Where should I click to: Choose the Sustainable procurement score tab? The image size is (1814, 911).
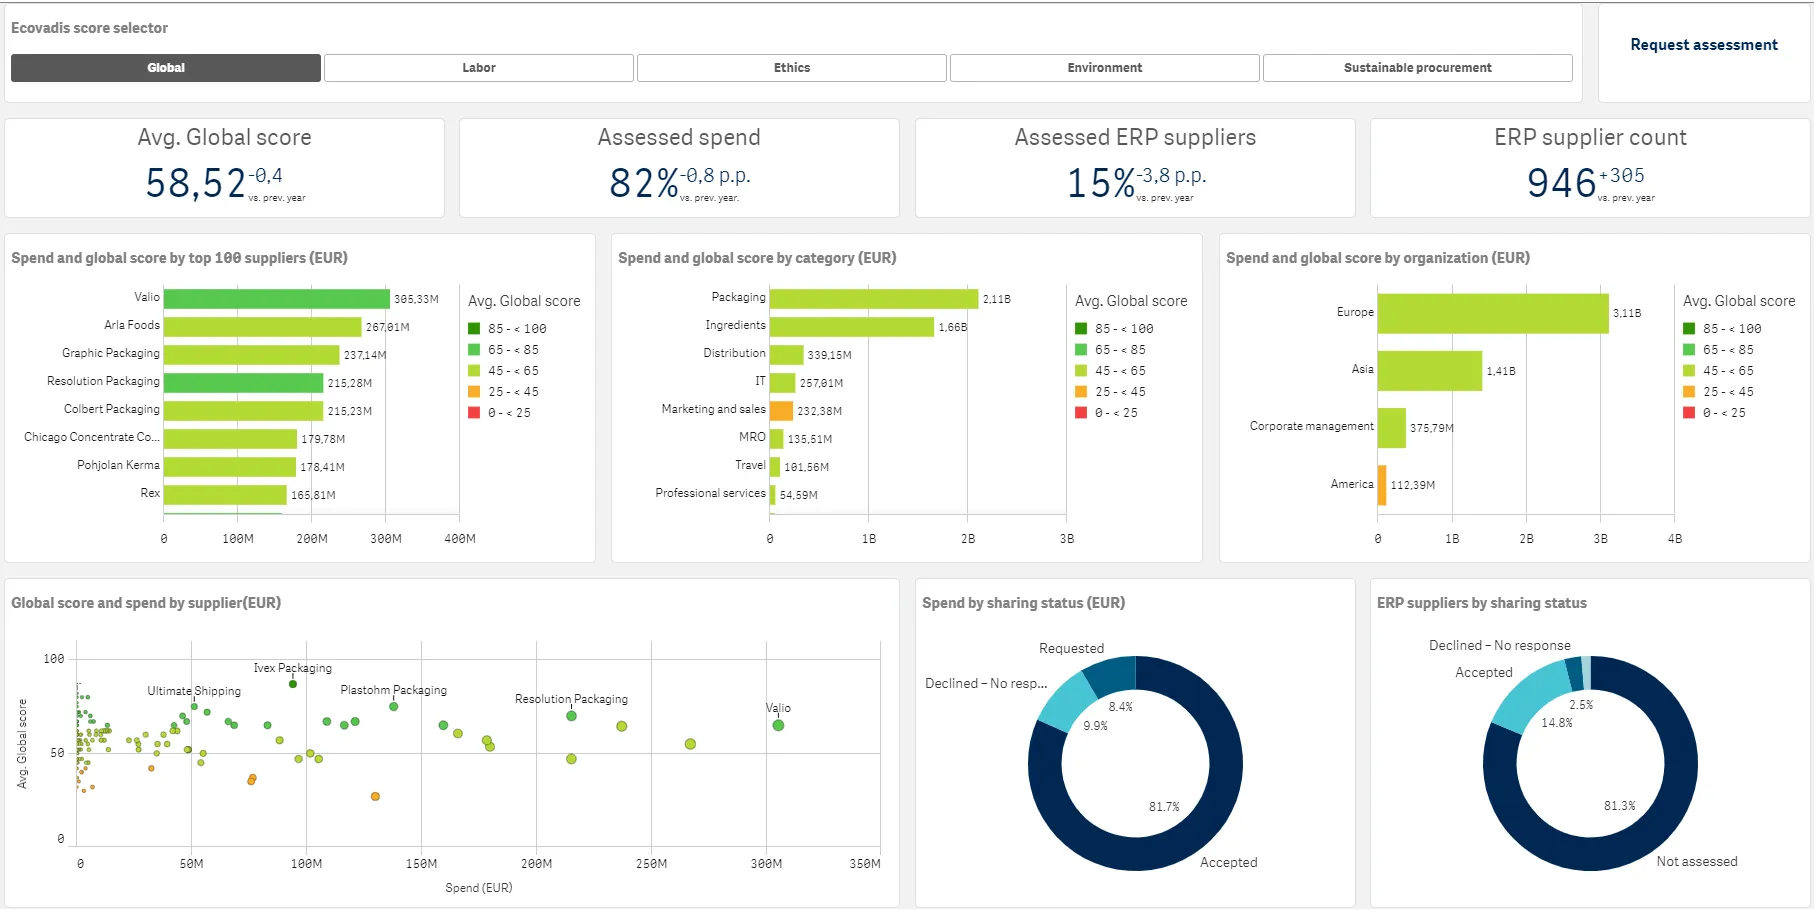coord(1417,68)
